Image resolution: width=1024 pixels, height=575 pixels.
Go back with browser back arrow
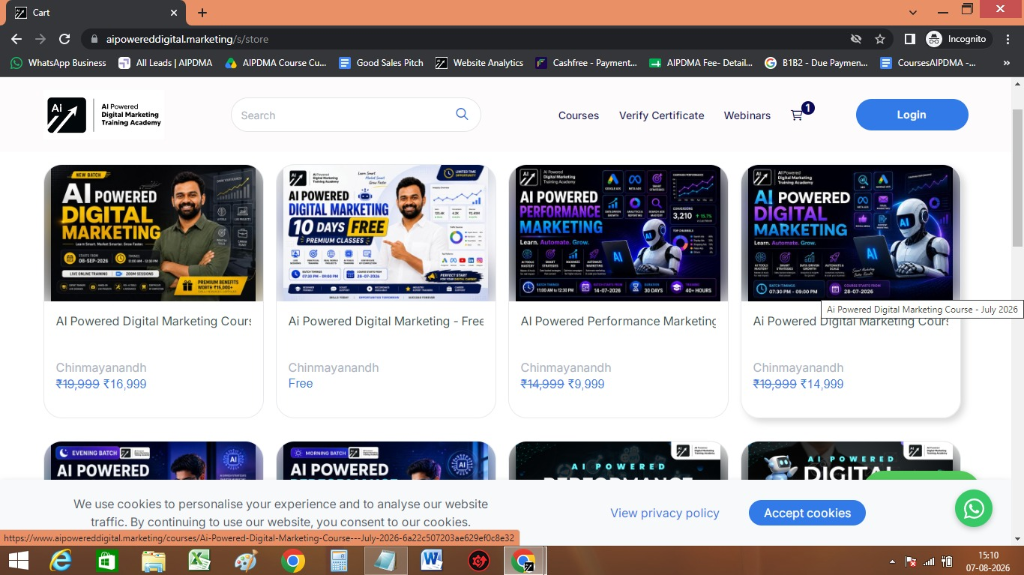pos(16,39)
